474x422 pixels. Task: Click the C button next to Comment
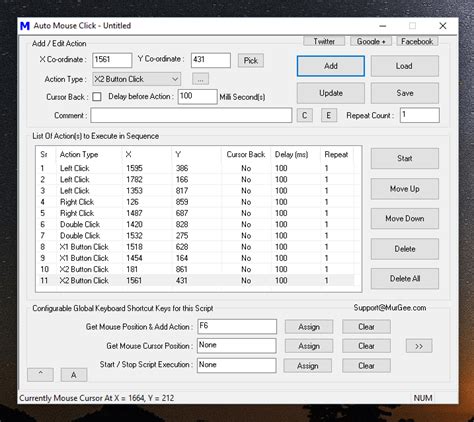click(304, 115)
